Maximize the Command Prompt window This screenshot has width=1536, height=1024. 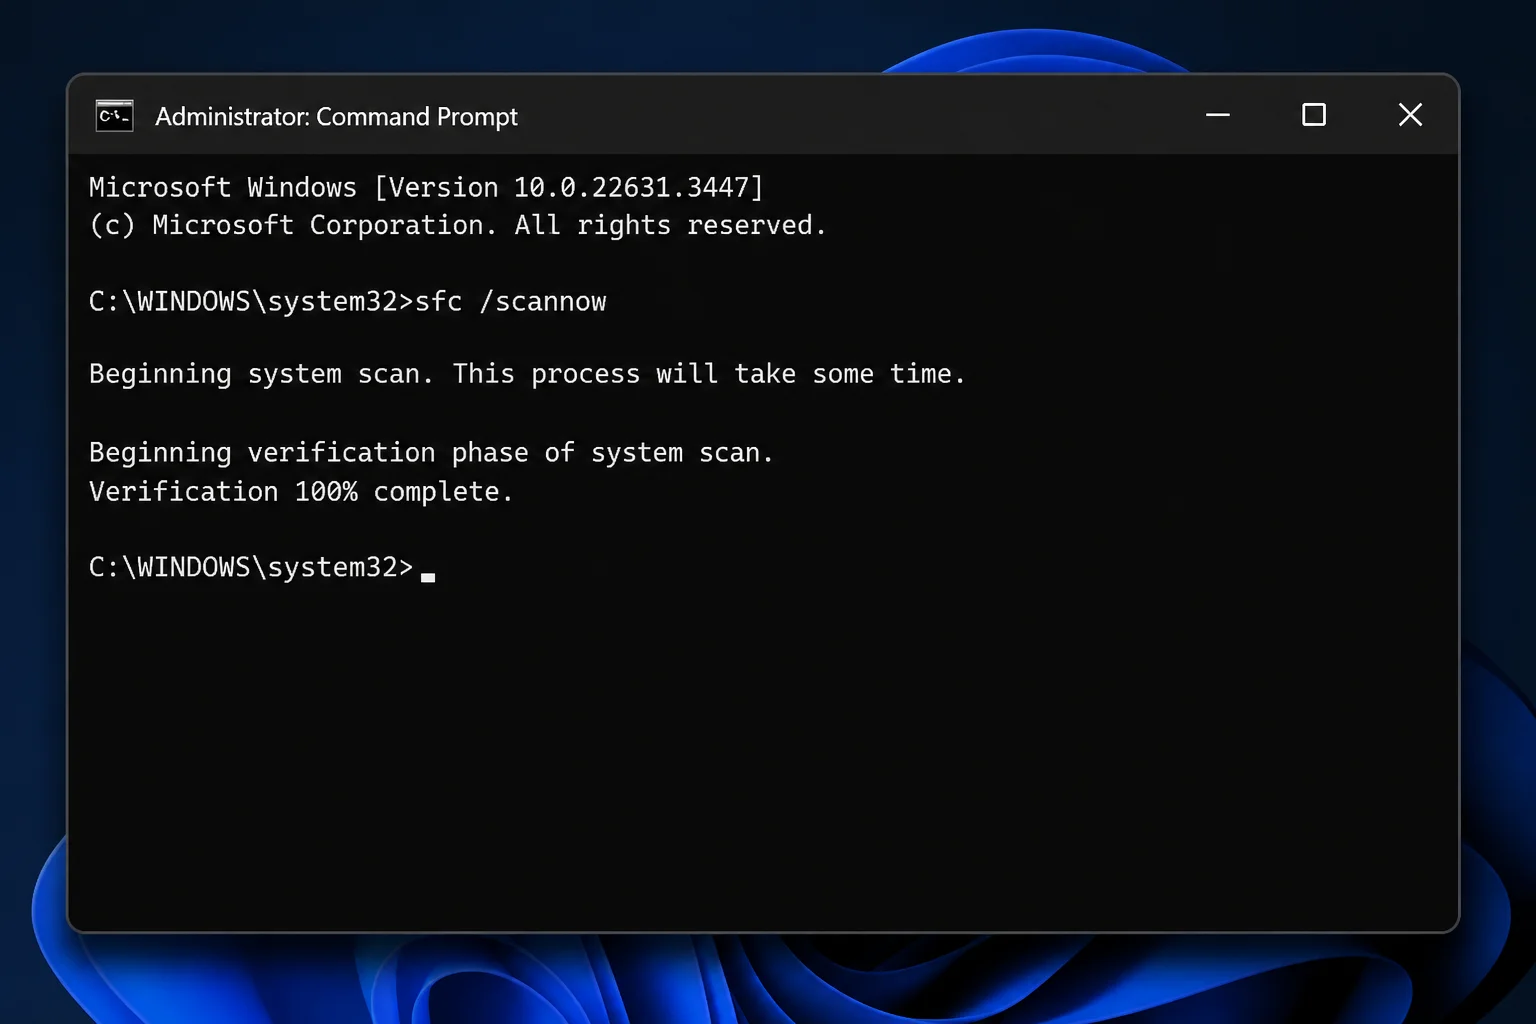tap(1314, 115)
